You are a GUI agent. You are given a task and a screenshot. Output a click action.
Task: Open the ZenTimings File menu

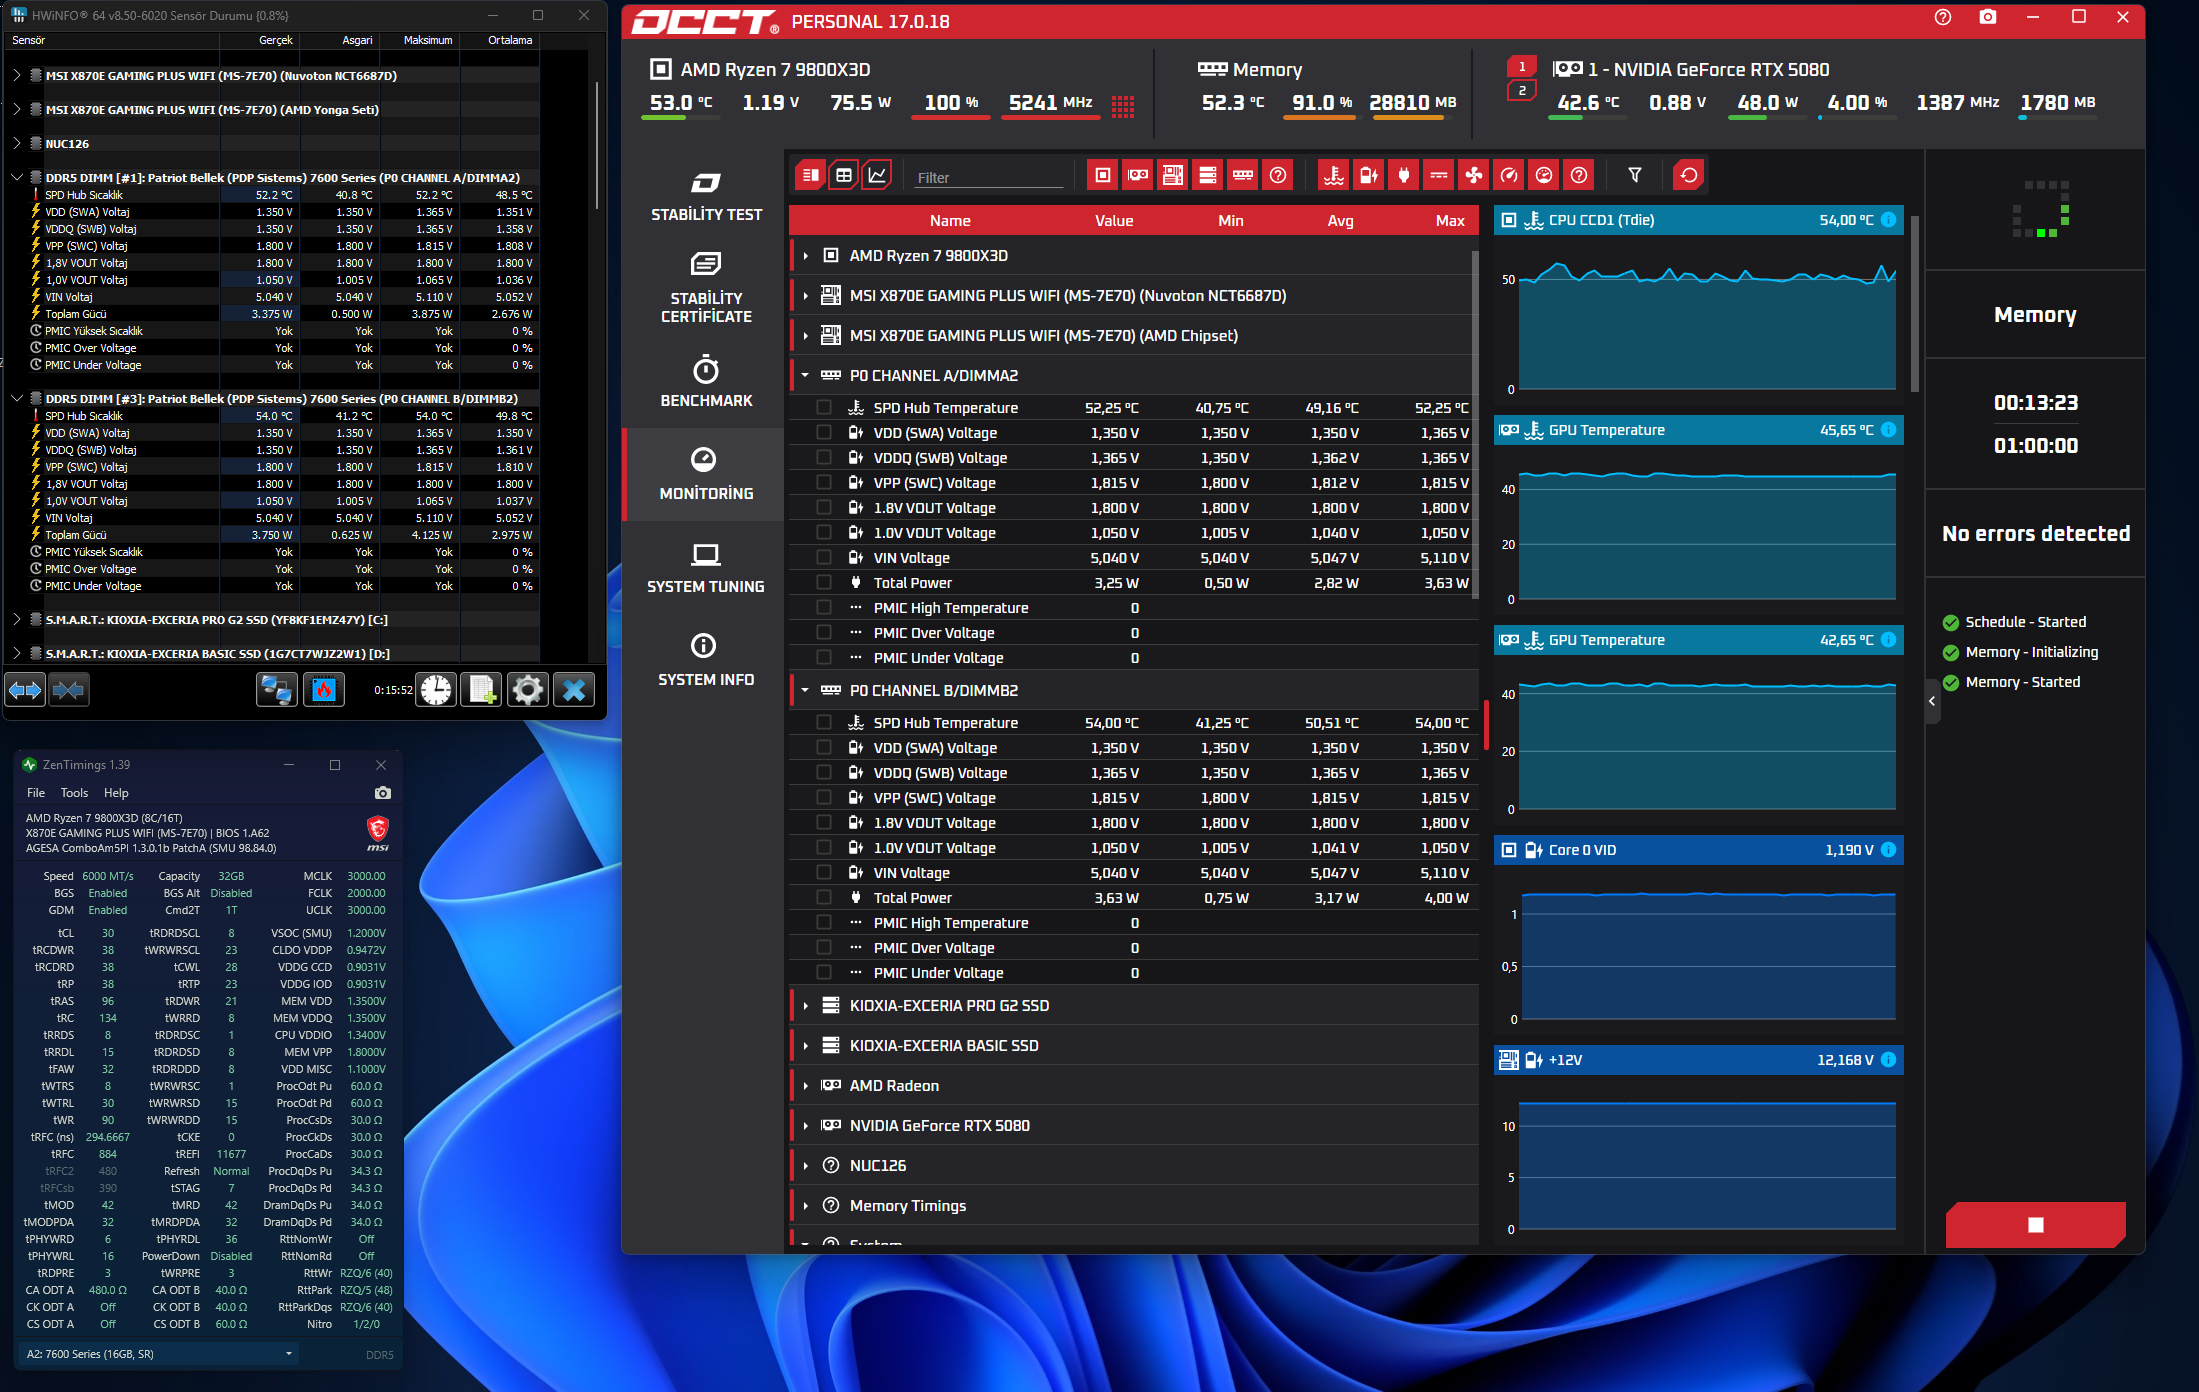tap(36, 793)
